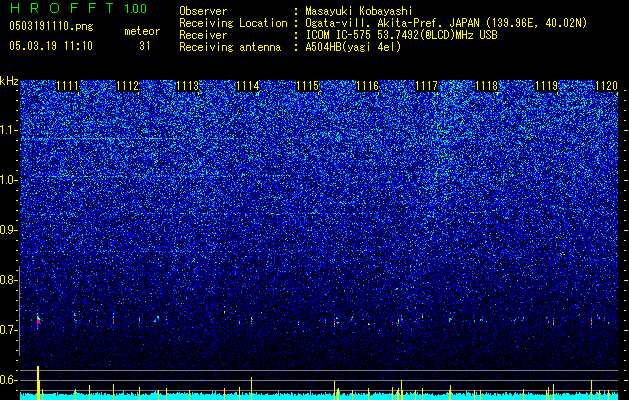Click the Receiving antenna label
629x400 pixels.
click(x=230, y=47)
